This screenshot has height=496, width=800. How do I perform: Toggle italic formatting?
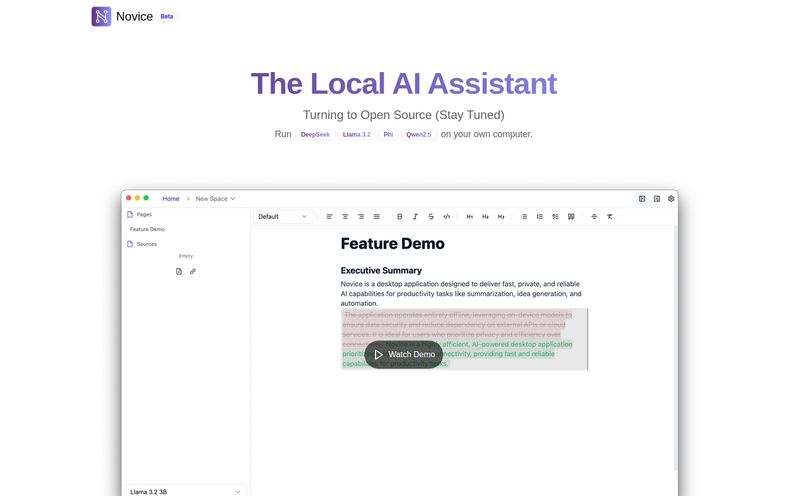pos(415,216)
